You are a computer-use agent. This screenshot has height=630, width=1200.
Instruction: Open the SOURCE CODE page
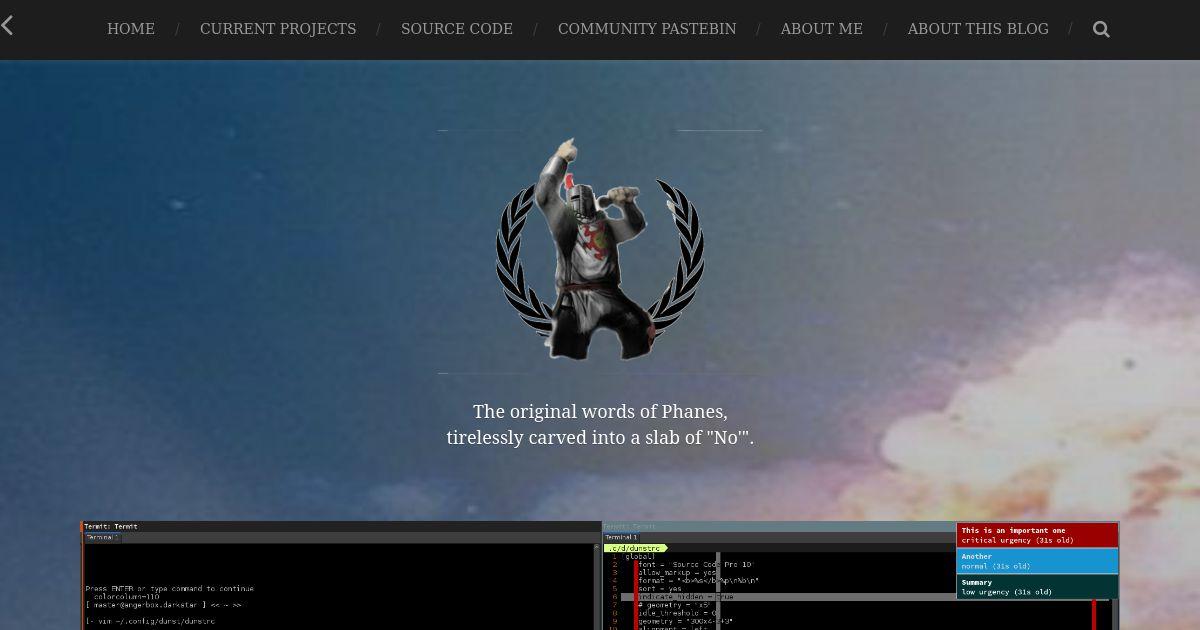pyautogui.click(x=457, y=29)
